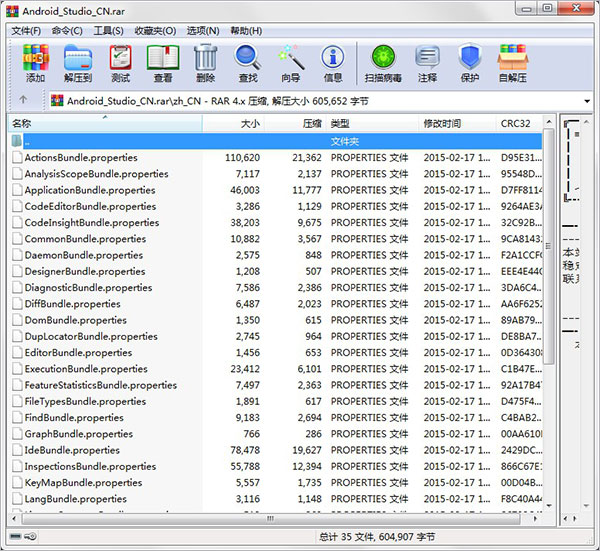Click archive icon in address bar
This screenshot has width=600, height=551.
pyautogui.click(x=57, y=100)
